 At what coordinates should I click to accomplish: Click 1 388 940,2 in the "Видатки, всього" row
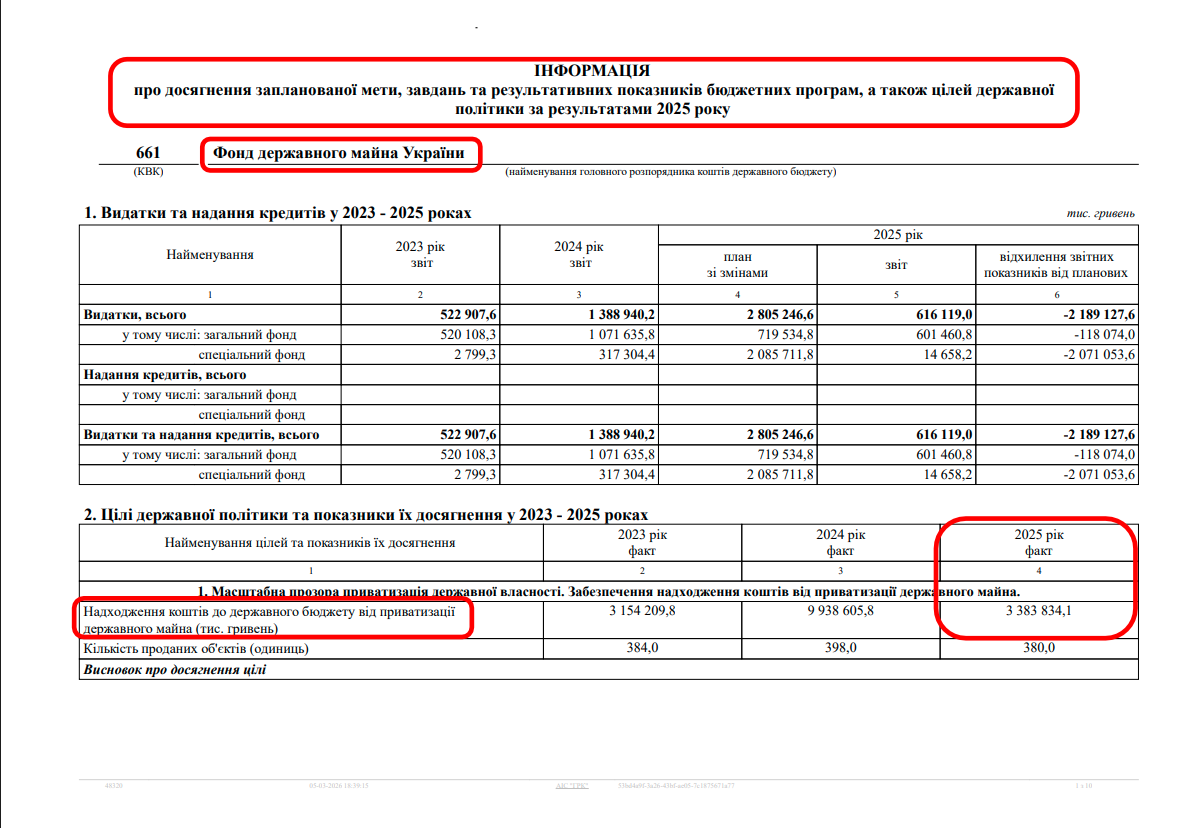tap(621, 315)
